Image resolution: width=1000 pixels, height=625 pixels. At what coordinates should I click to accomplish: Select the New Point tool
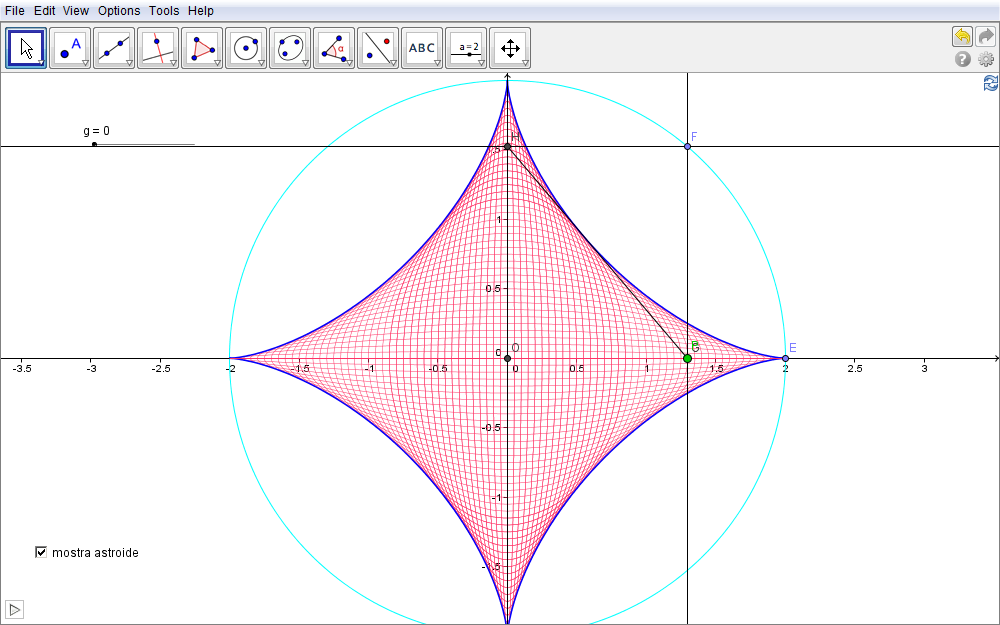[x=70, y=47]
